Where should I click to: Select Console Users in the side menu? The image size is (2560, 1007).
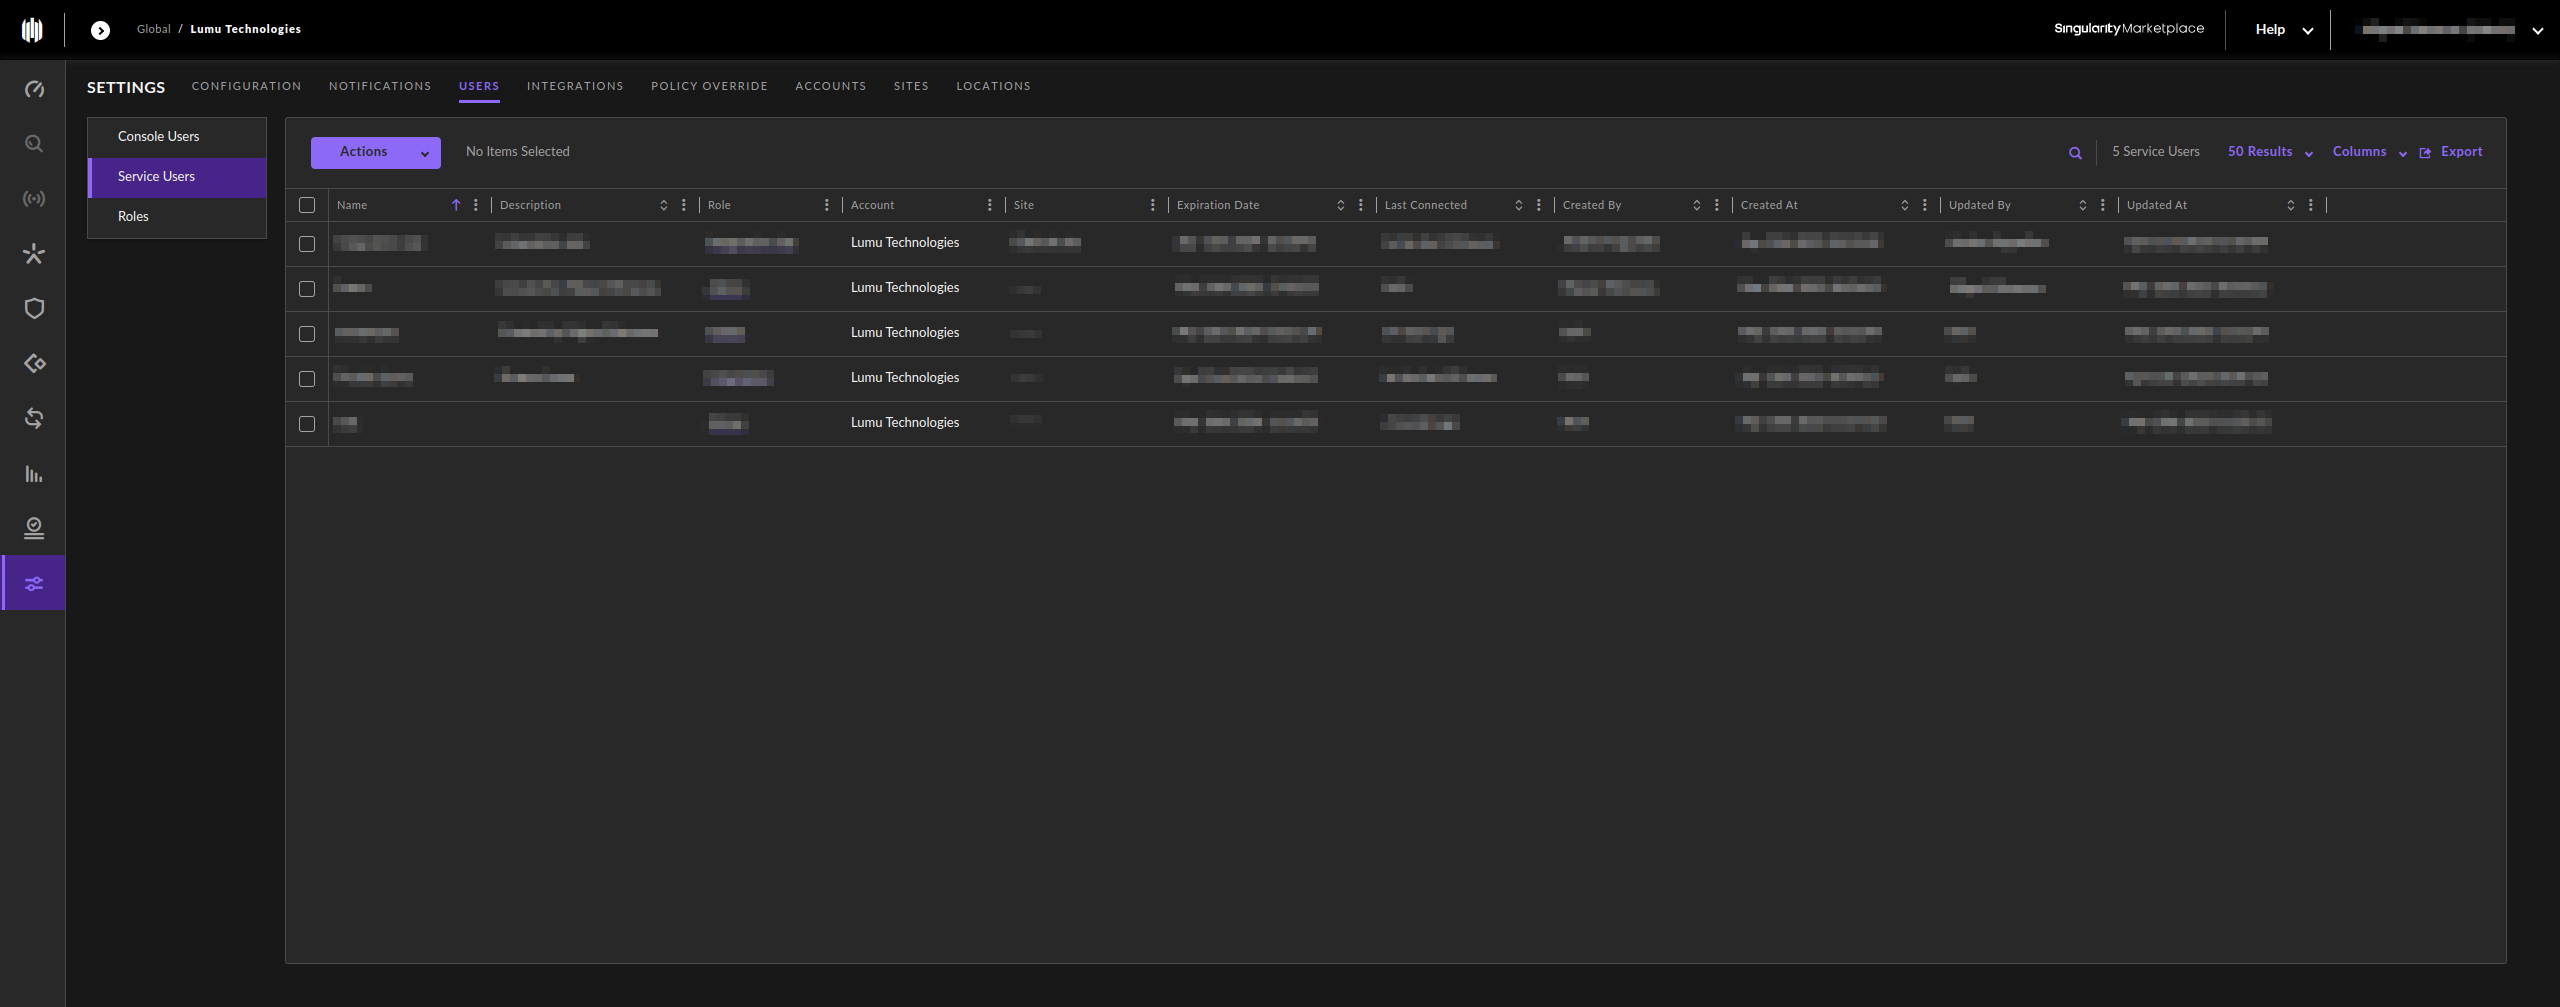click(158, 137)
